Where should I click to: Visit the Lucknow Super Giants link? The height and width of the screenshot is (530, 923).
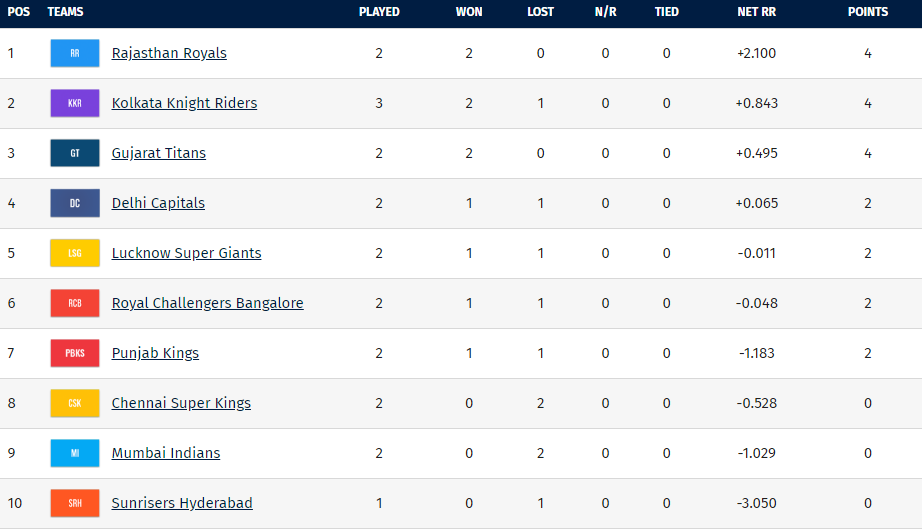(186, 253)
